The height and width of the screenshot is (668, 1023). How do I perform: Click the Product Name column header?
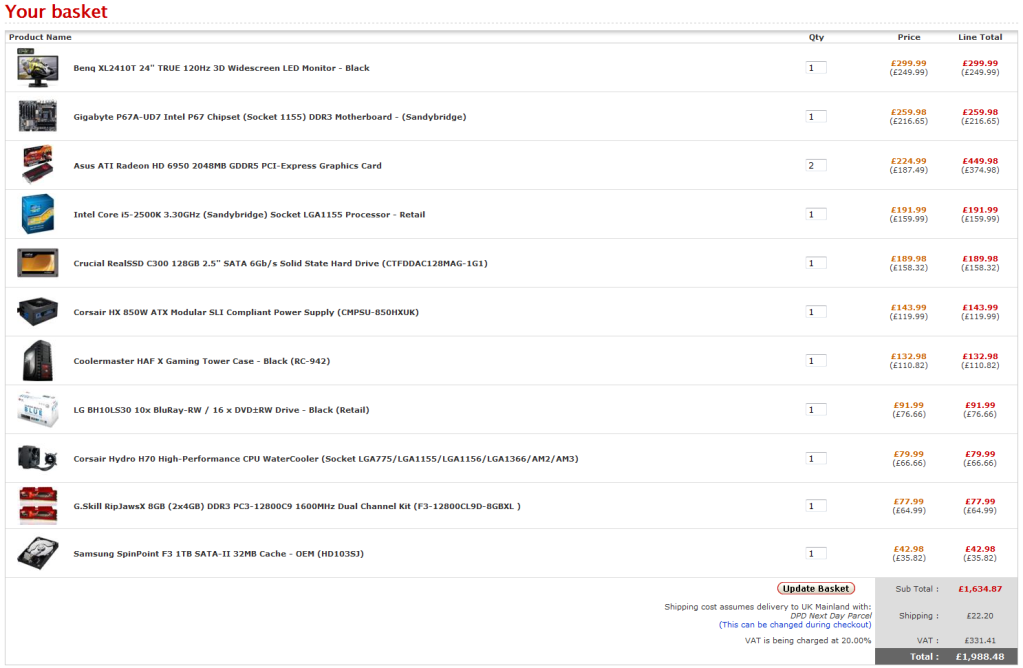pos(40,37)
